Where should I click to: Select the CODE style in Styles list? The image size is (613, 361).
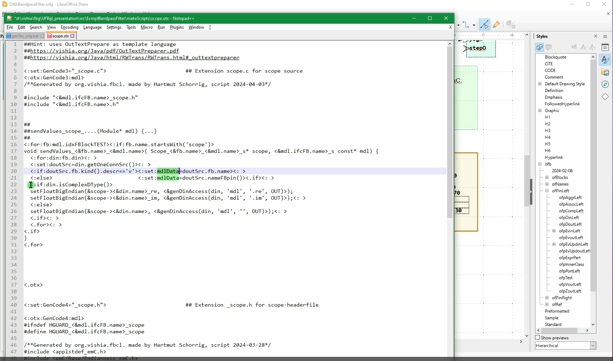(550, 70)
